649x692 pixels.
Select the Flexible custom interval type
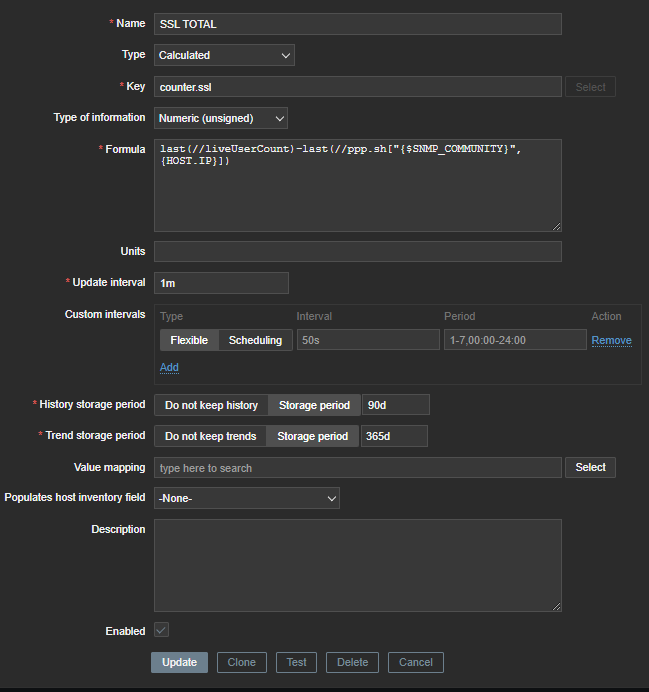click(x=189, y=340)
